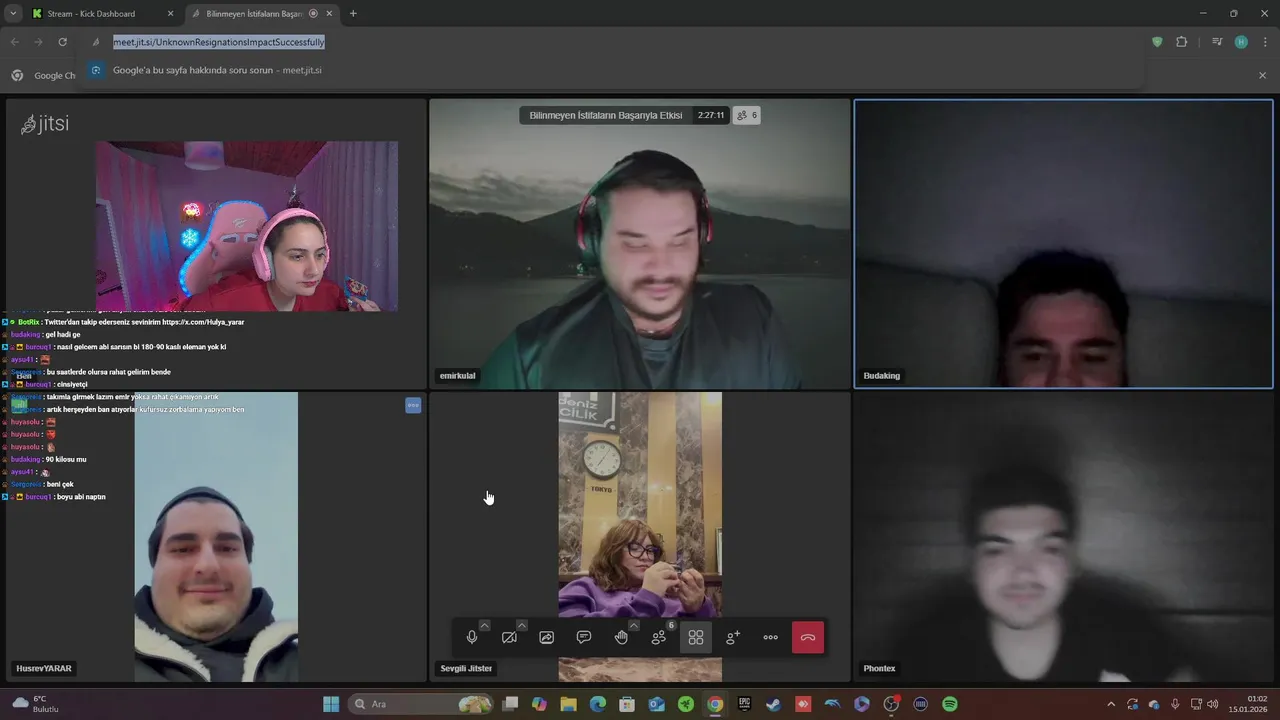Open File Explorer from taskbar

[x=568, y=704]
